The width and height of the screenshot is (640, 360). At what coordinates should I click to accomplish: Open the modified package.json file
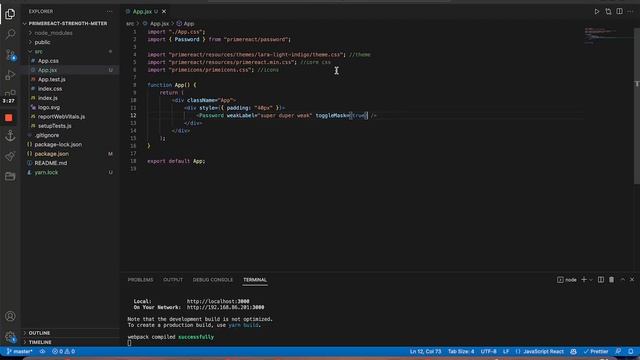[51, 154]
